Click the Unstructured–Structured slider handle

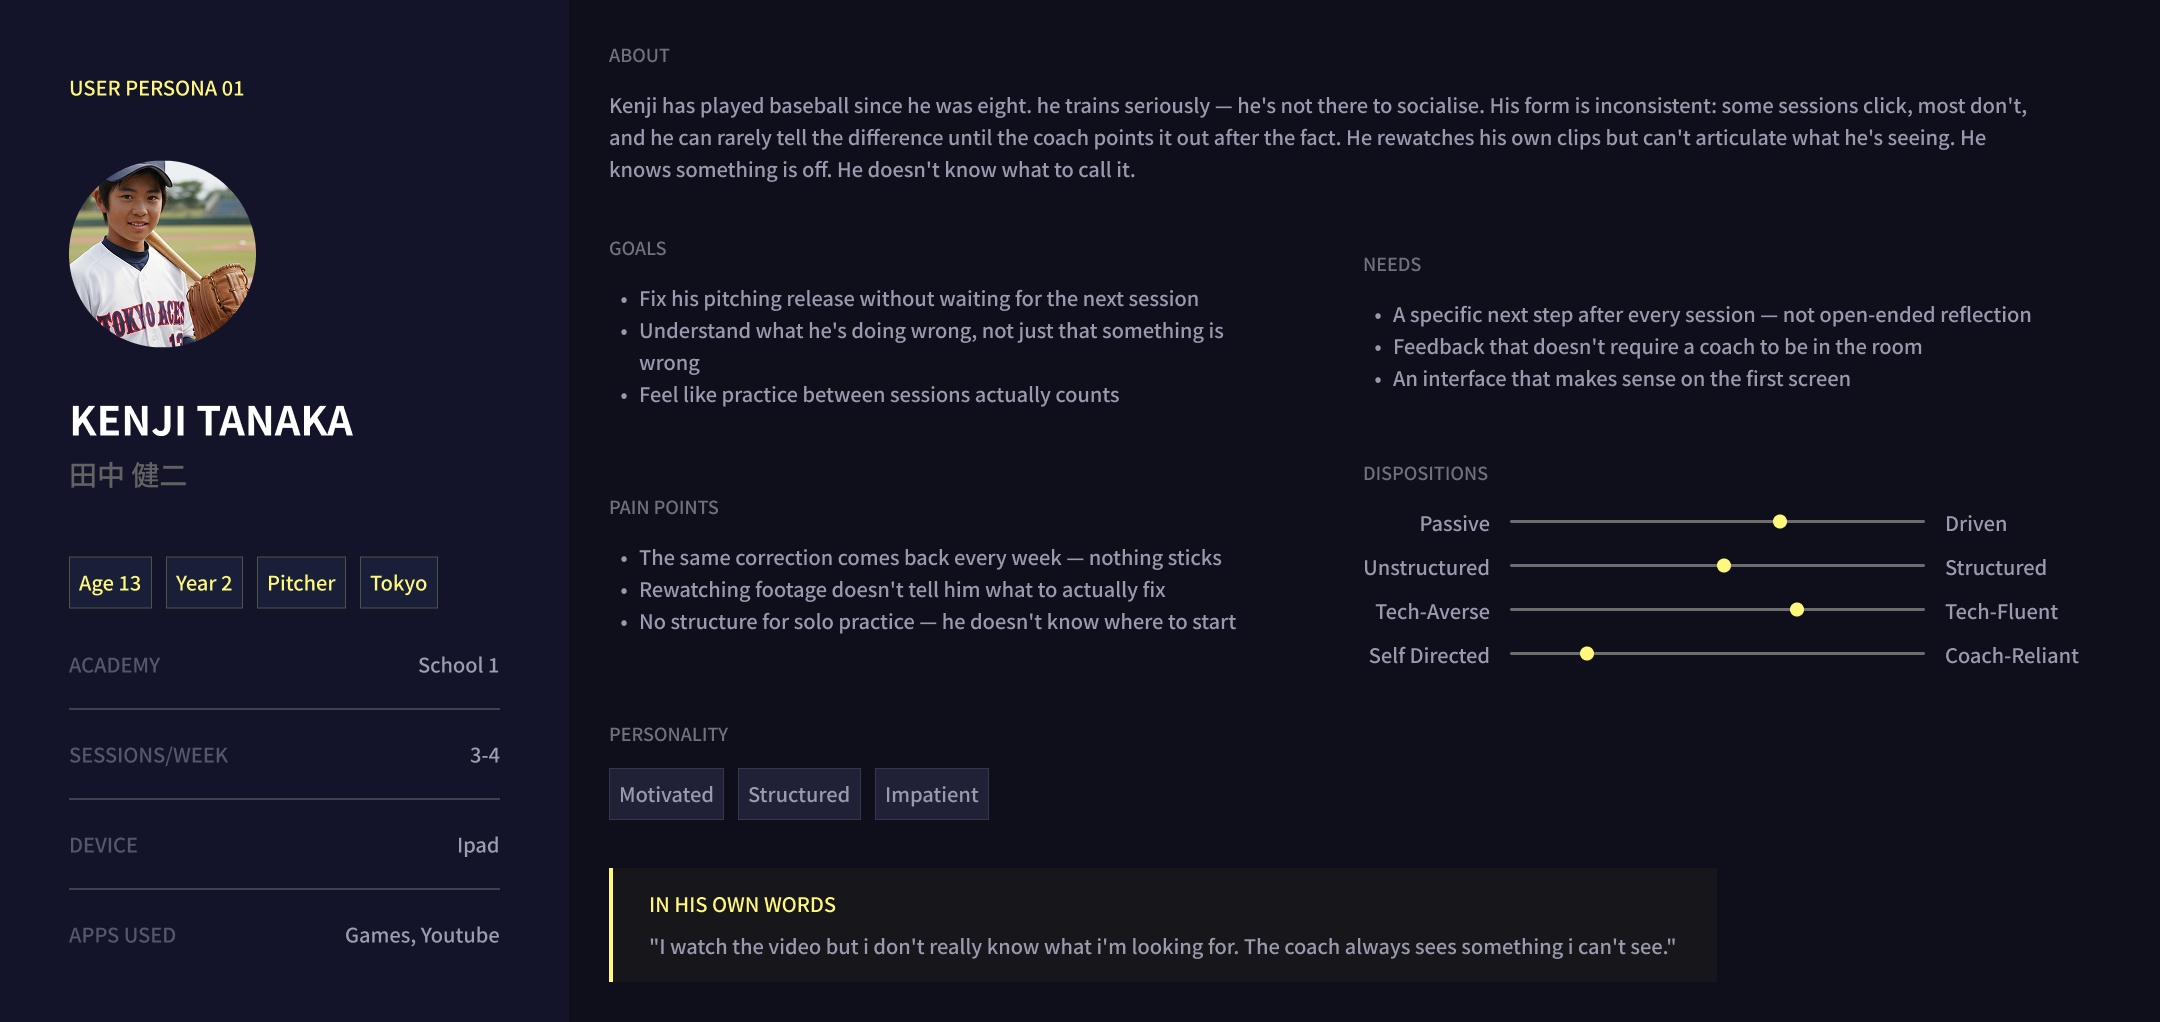pos(1724,566)
